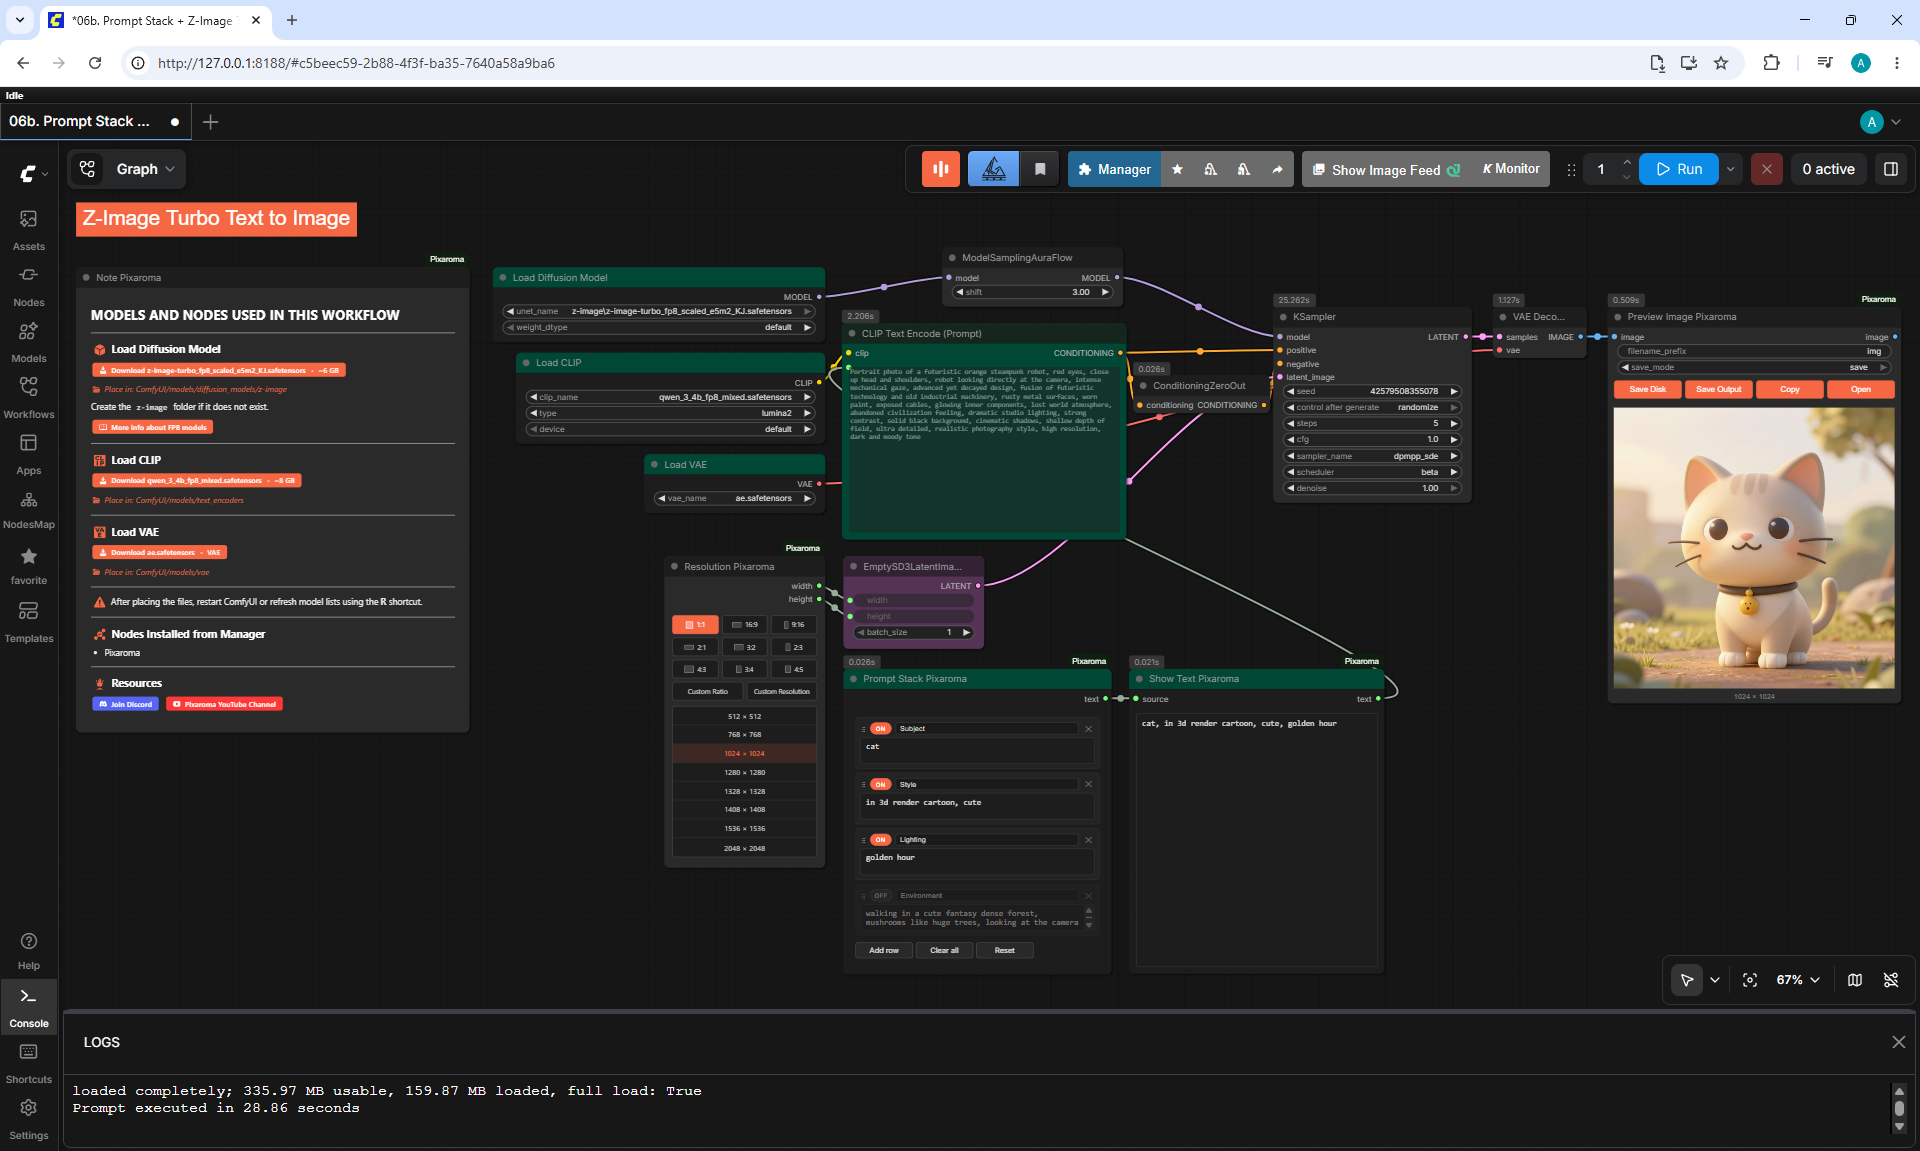Image resolution: width=1920 pixels, height=1151 pixels.
Task: Select the Custom Ratio tab
Action: pyautogui.click(x=708, y=691)
